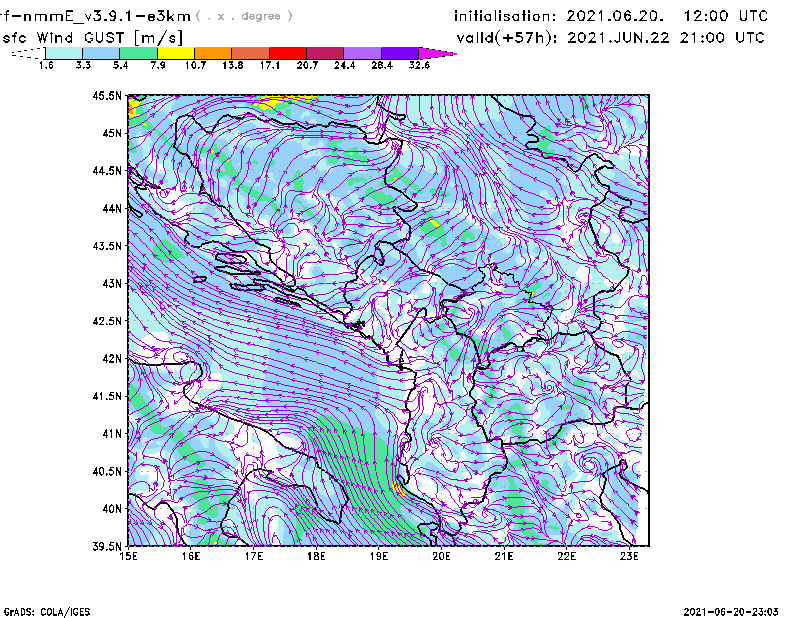Click the '39.5N' latitude label
This screenshot has width=800, height=618.
[x=107, y=547]
